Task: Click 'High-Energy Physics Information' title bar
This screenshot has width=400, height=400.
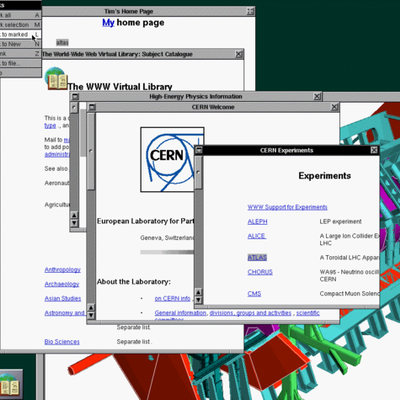Action: [196, 97]
